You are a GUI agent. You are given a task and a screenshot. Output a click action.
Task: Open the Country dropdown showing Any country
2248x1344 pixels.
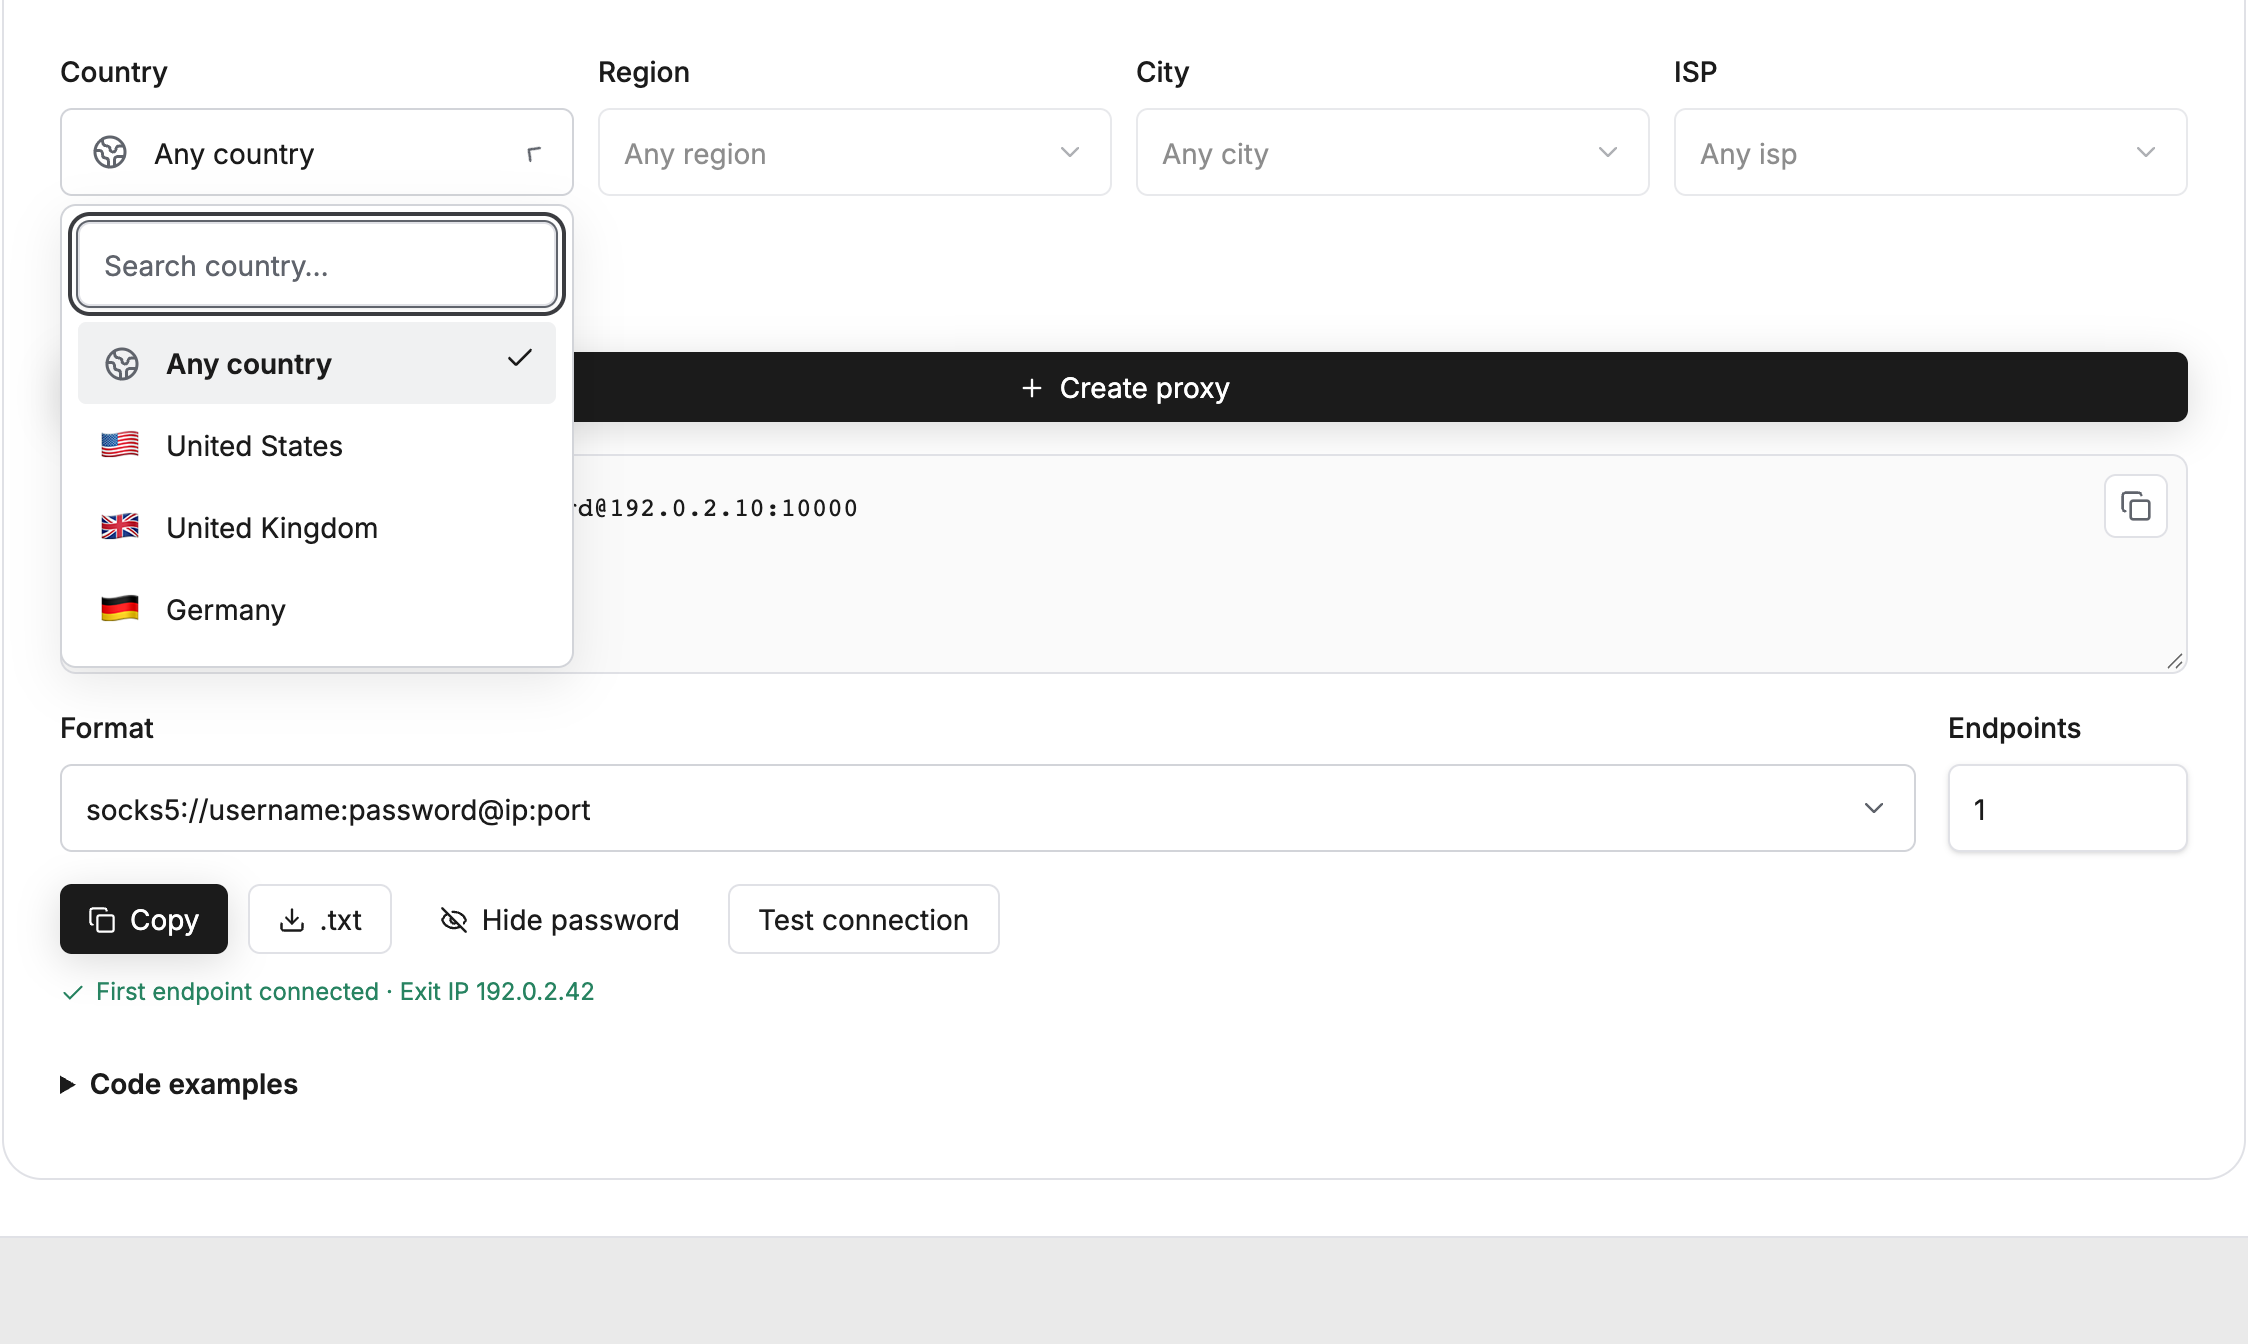coord(316,152)
